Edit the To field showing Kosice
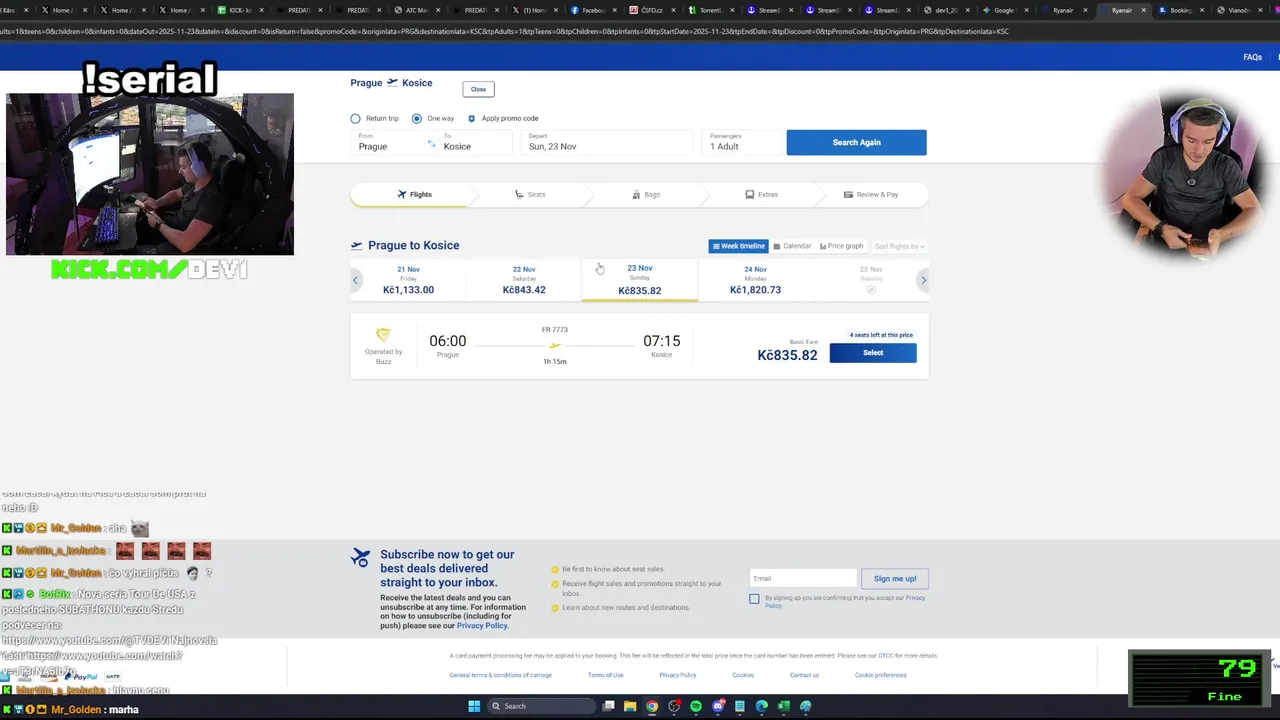 pyautogui.click(x=475, y=142)
